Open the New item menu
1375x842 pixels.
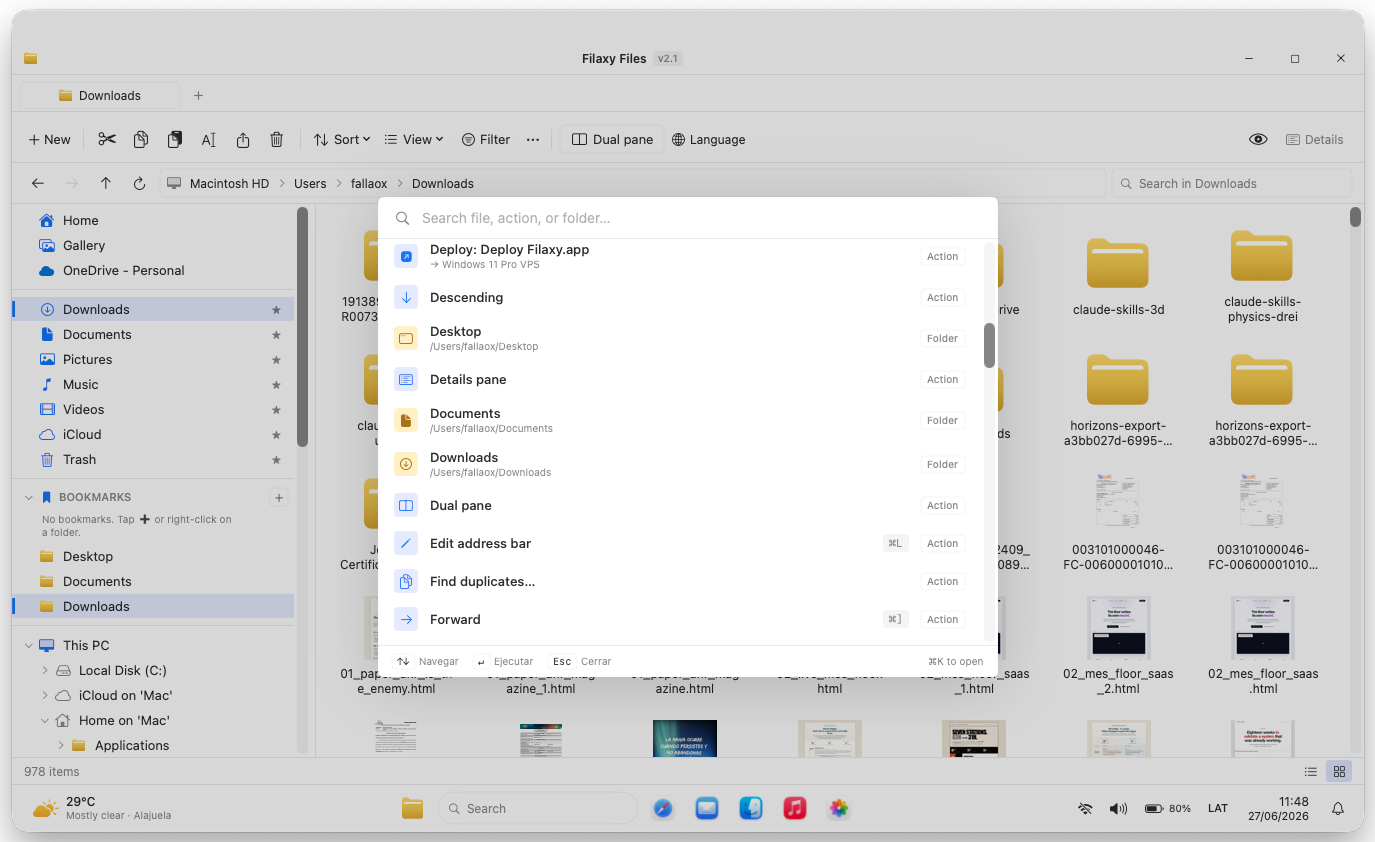(x=49, y=139)
